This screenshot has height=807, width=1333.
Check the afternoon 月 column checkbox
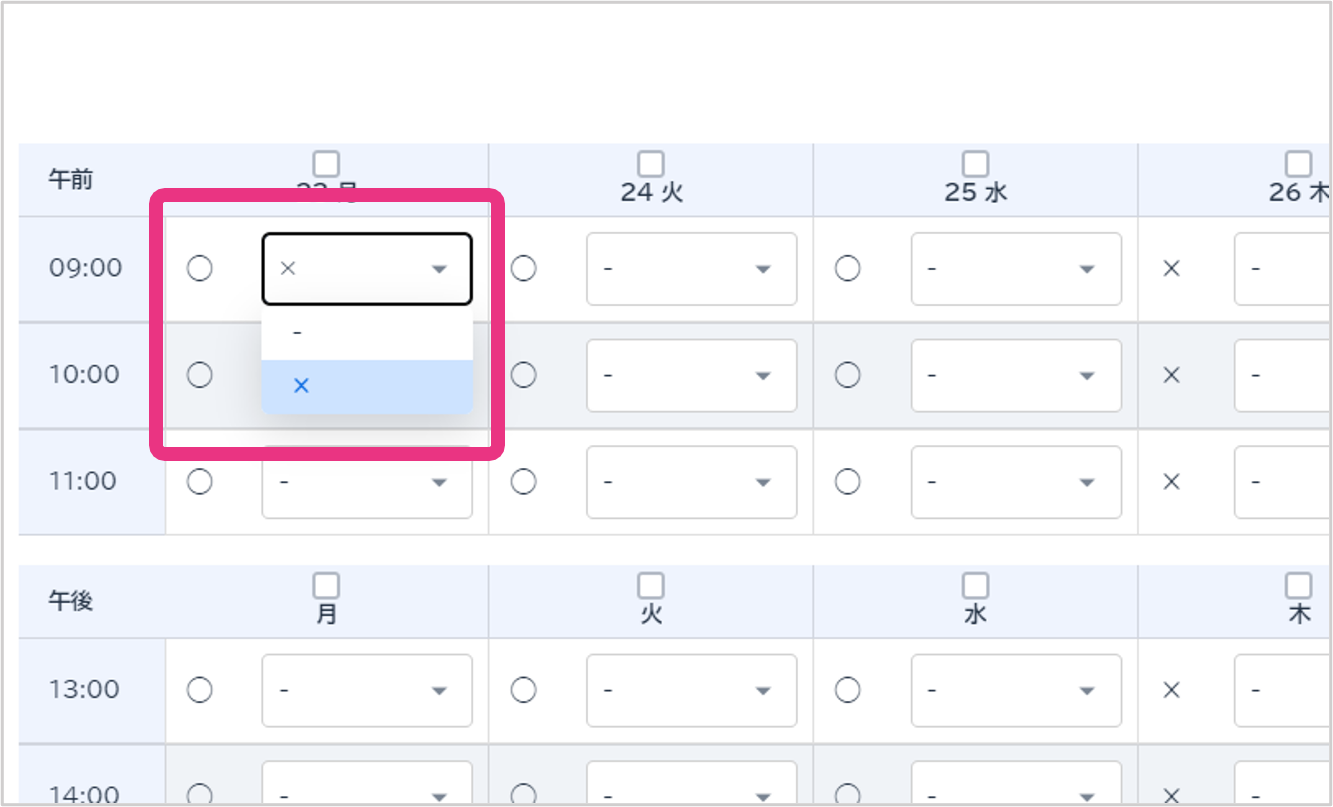click(x=326, y=585)
